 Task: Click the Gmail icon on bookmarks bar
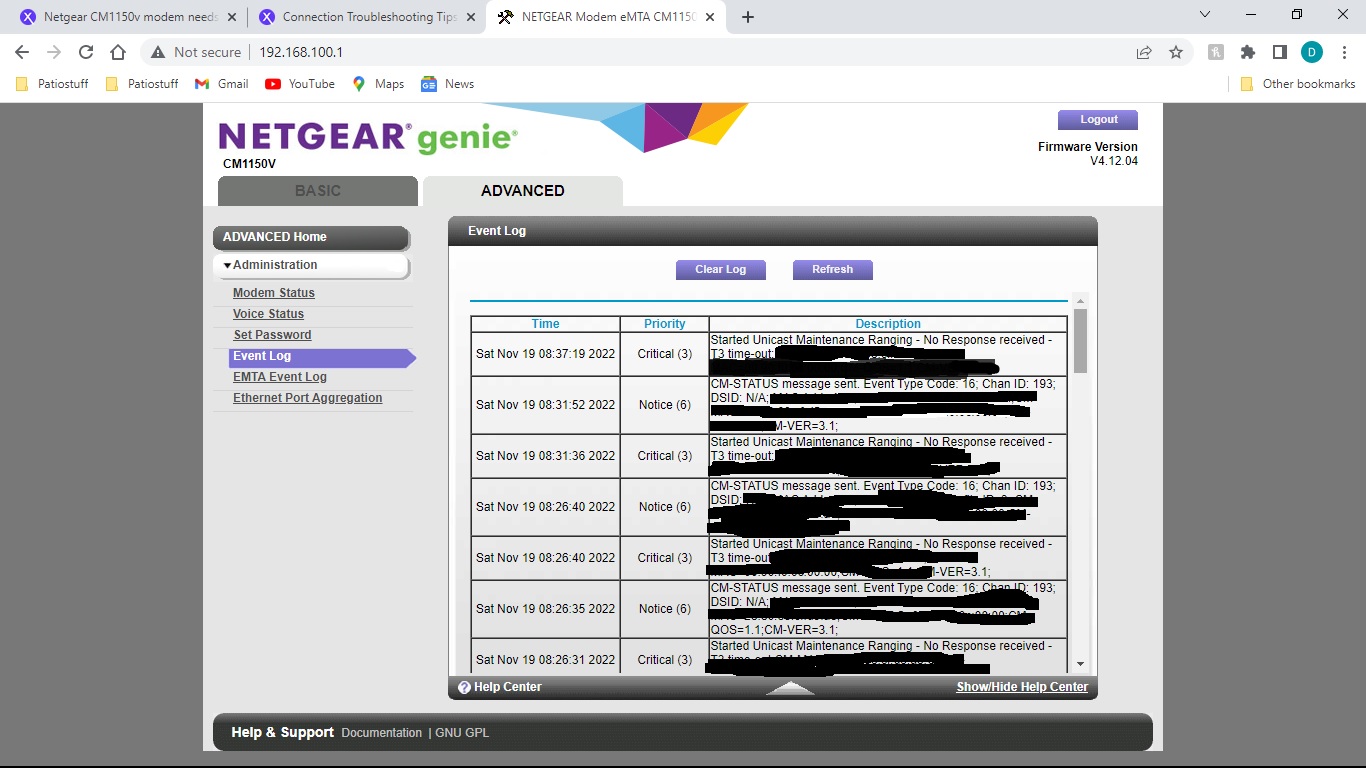[204, 83]
